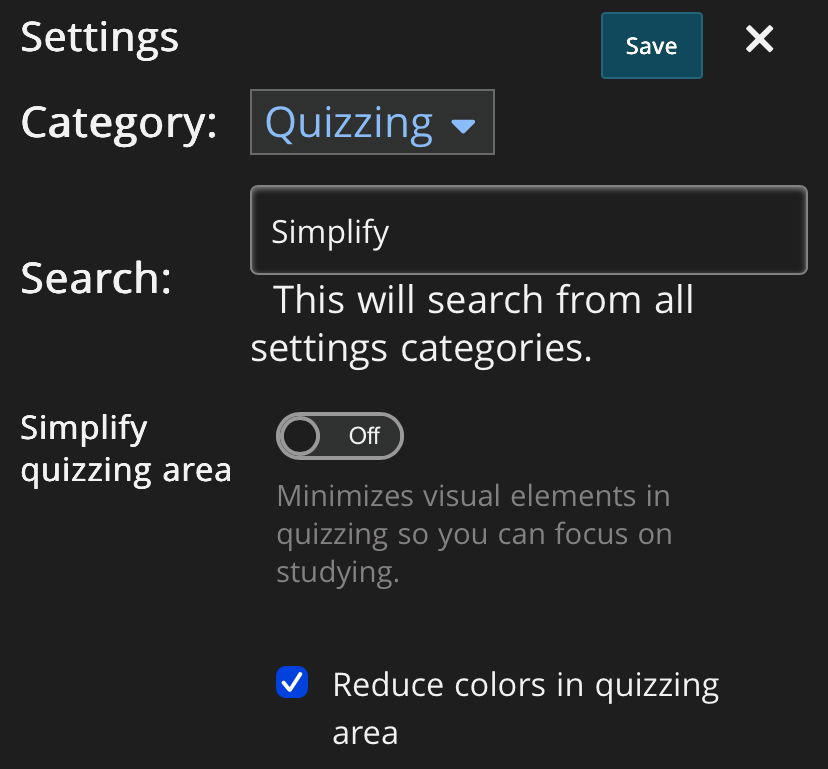Focus the Search field containing Simplify
The image size is (828, 769).
(x=527, y=231)
